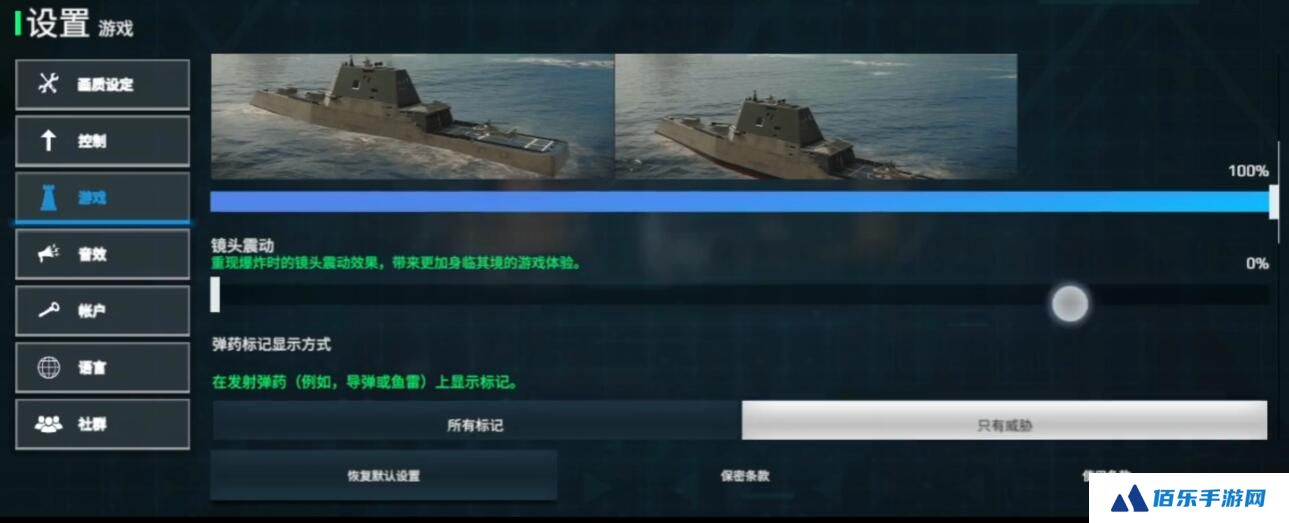The height and width of the screenshot is (523, 1289).
Task: Open the 画质设定 settings tab
Action: pyautogui.click(x=102, y=85)
